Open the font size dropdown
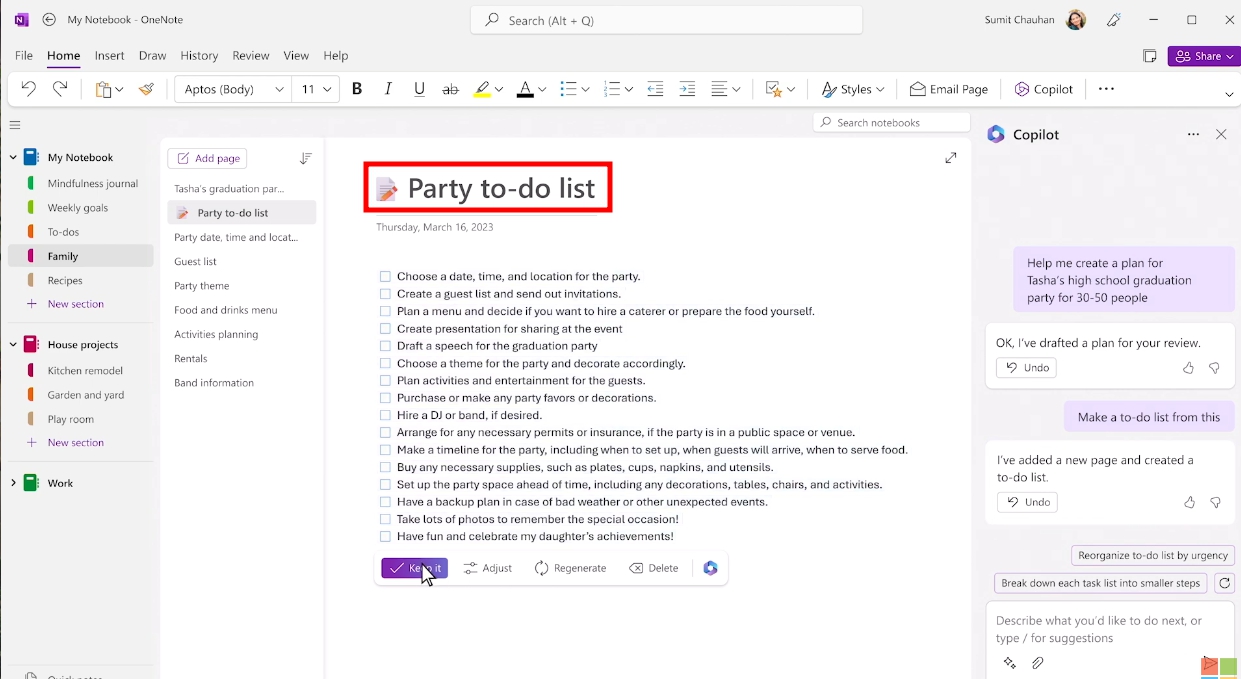The height and width of the screenshot is (679, 1241). click(x=316, y=89)
